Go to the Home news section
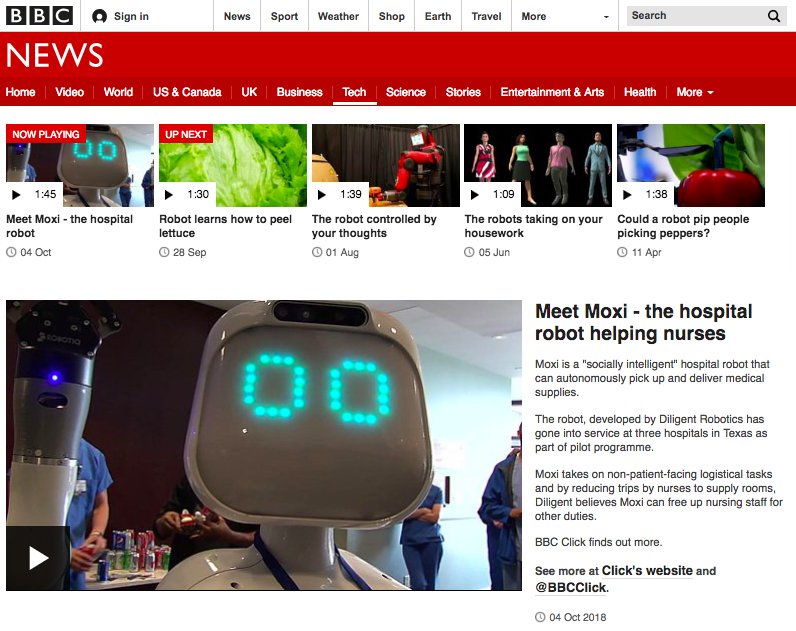Viewport: 796px width, 631px height. pyautogui.click(x=20, y=92)
